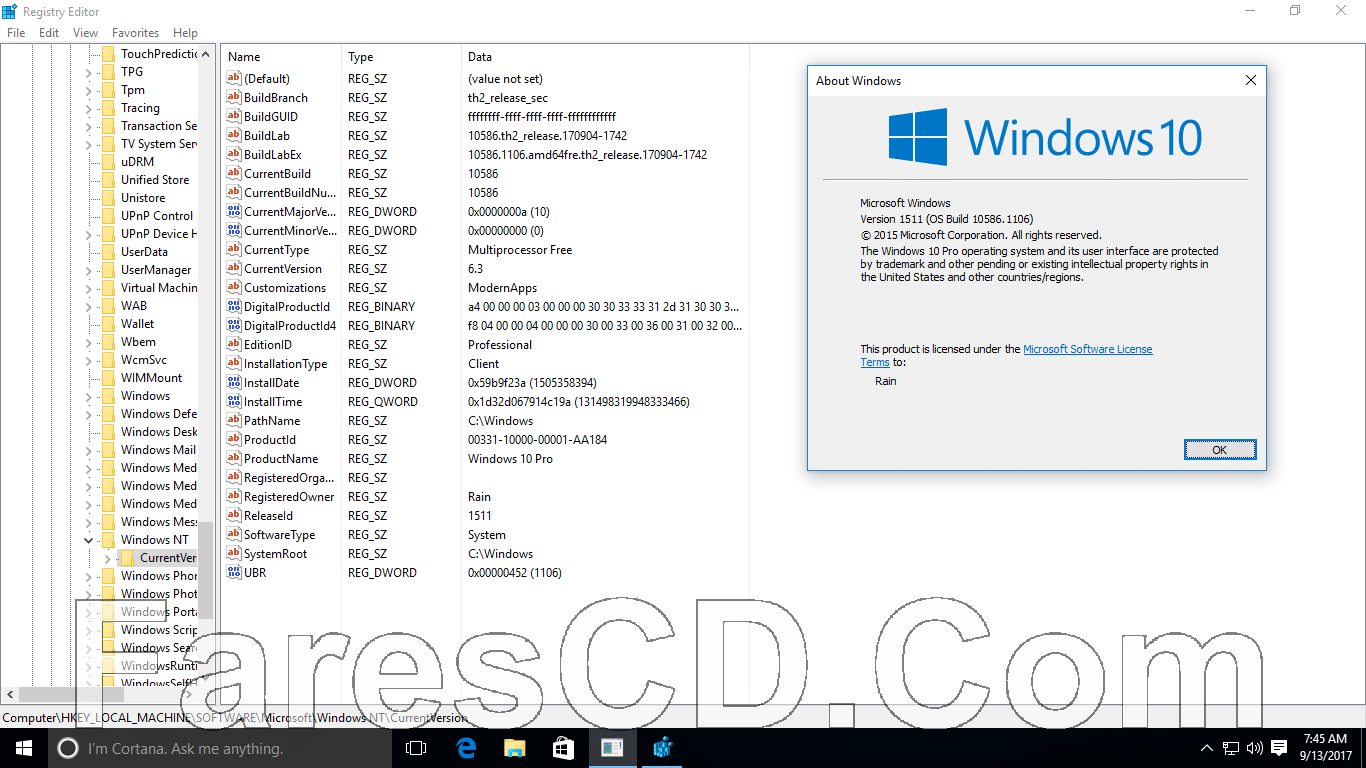This screenshot has width=1366, height=768.
Task: Click the taskbar clock showing 7:45 AM
Action: tap(1325, 748)
